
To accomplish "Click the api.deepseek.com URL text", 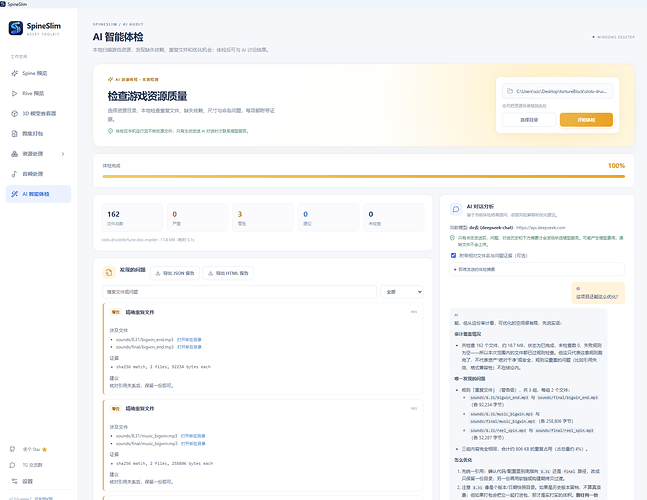I will pos(541,227).
